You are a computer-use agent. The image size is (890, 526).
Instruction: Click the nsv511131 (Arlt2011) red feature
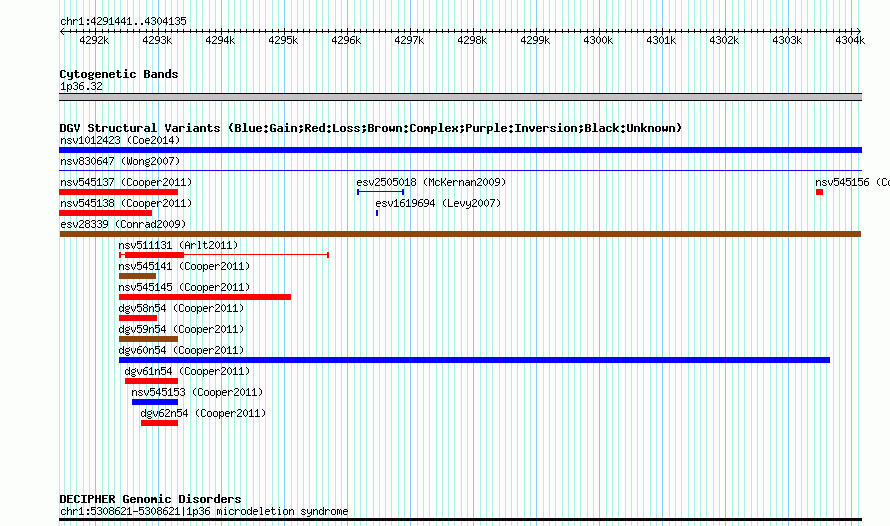[224, 255]
